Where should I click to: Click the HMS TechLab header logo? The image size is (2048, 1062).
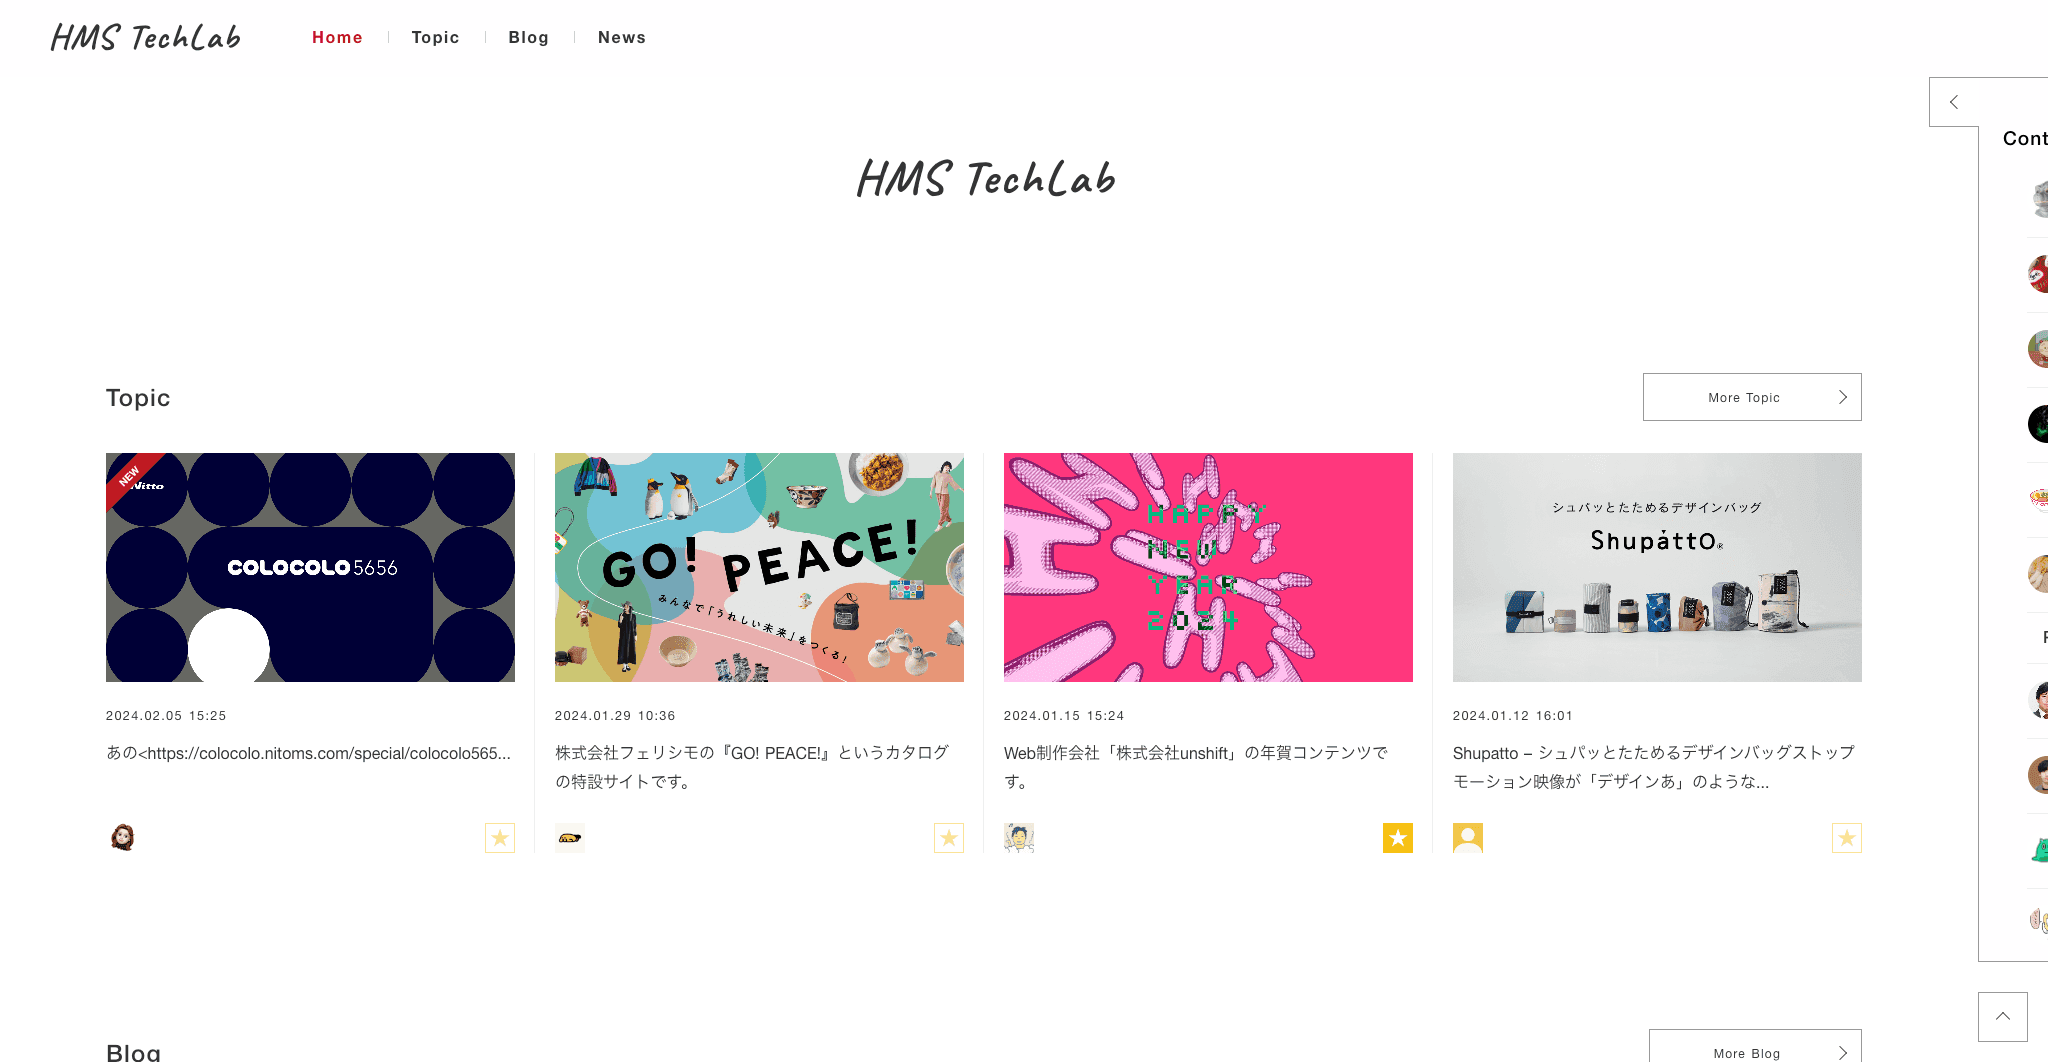coord(146,37)
